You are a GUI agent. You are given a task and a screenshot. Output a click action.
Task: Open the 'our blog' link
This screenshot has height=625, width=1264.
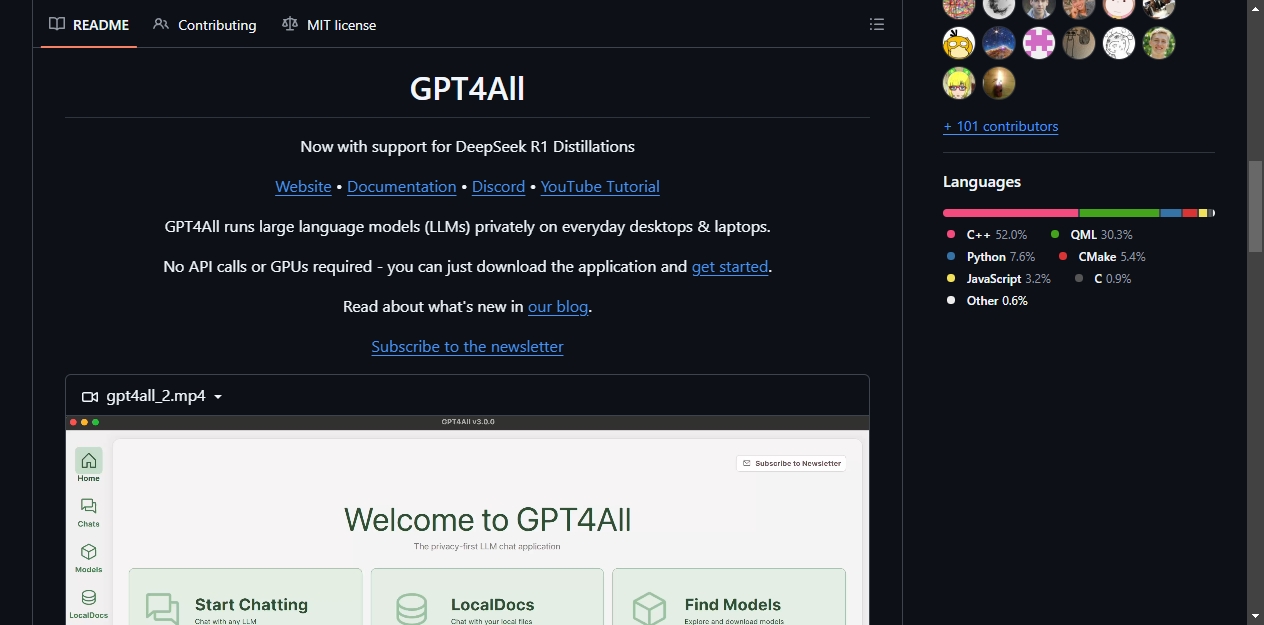tap(558, 306)
